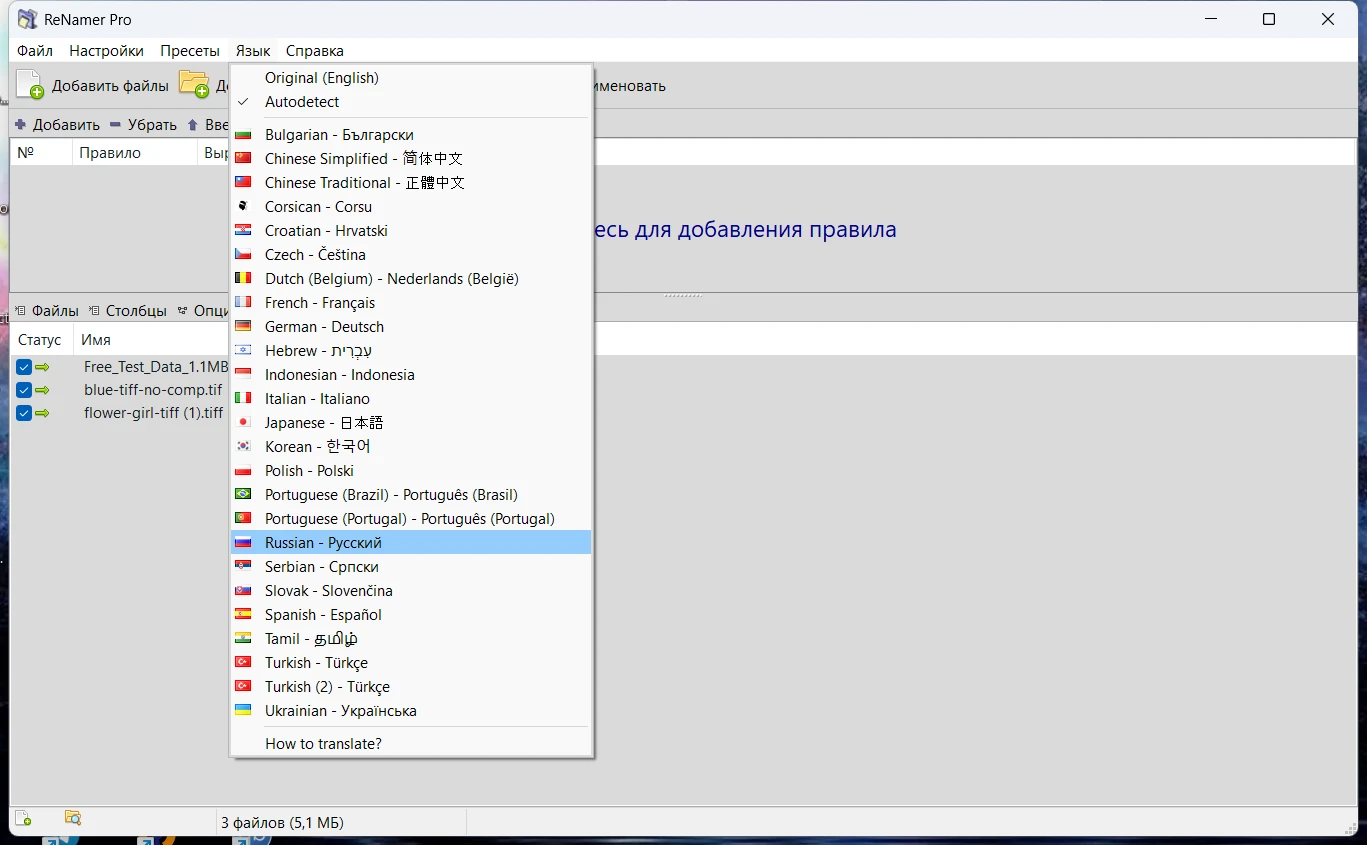The image size is (1367, 845).
Task: Uncheck the blue-tiff-no-comp.tif checkbox
Action: point(24,390)
